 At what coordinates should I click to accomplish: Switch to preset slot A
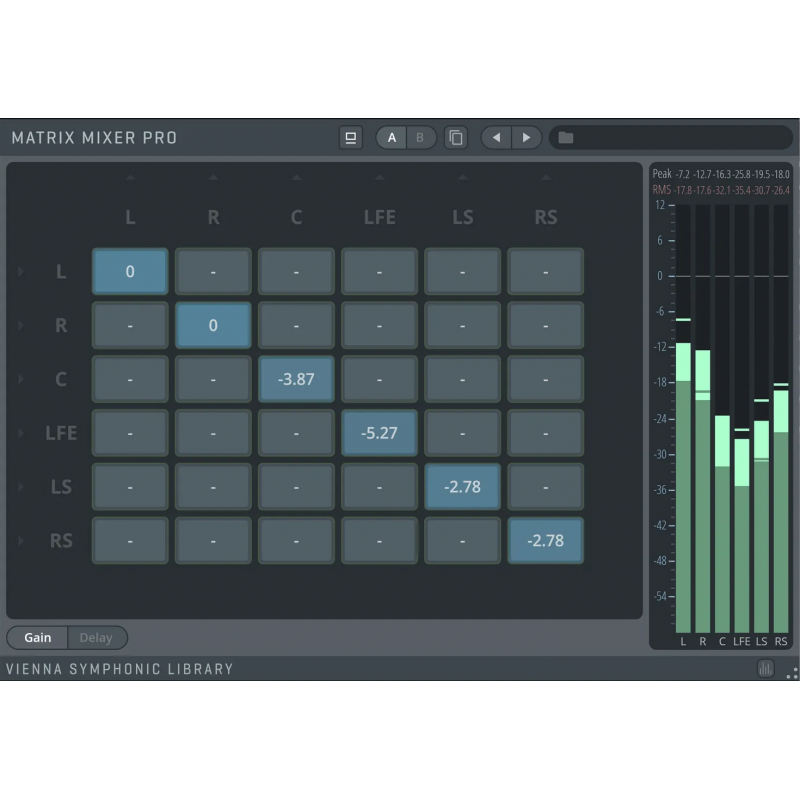[x=392, y=138]
